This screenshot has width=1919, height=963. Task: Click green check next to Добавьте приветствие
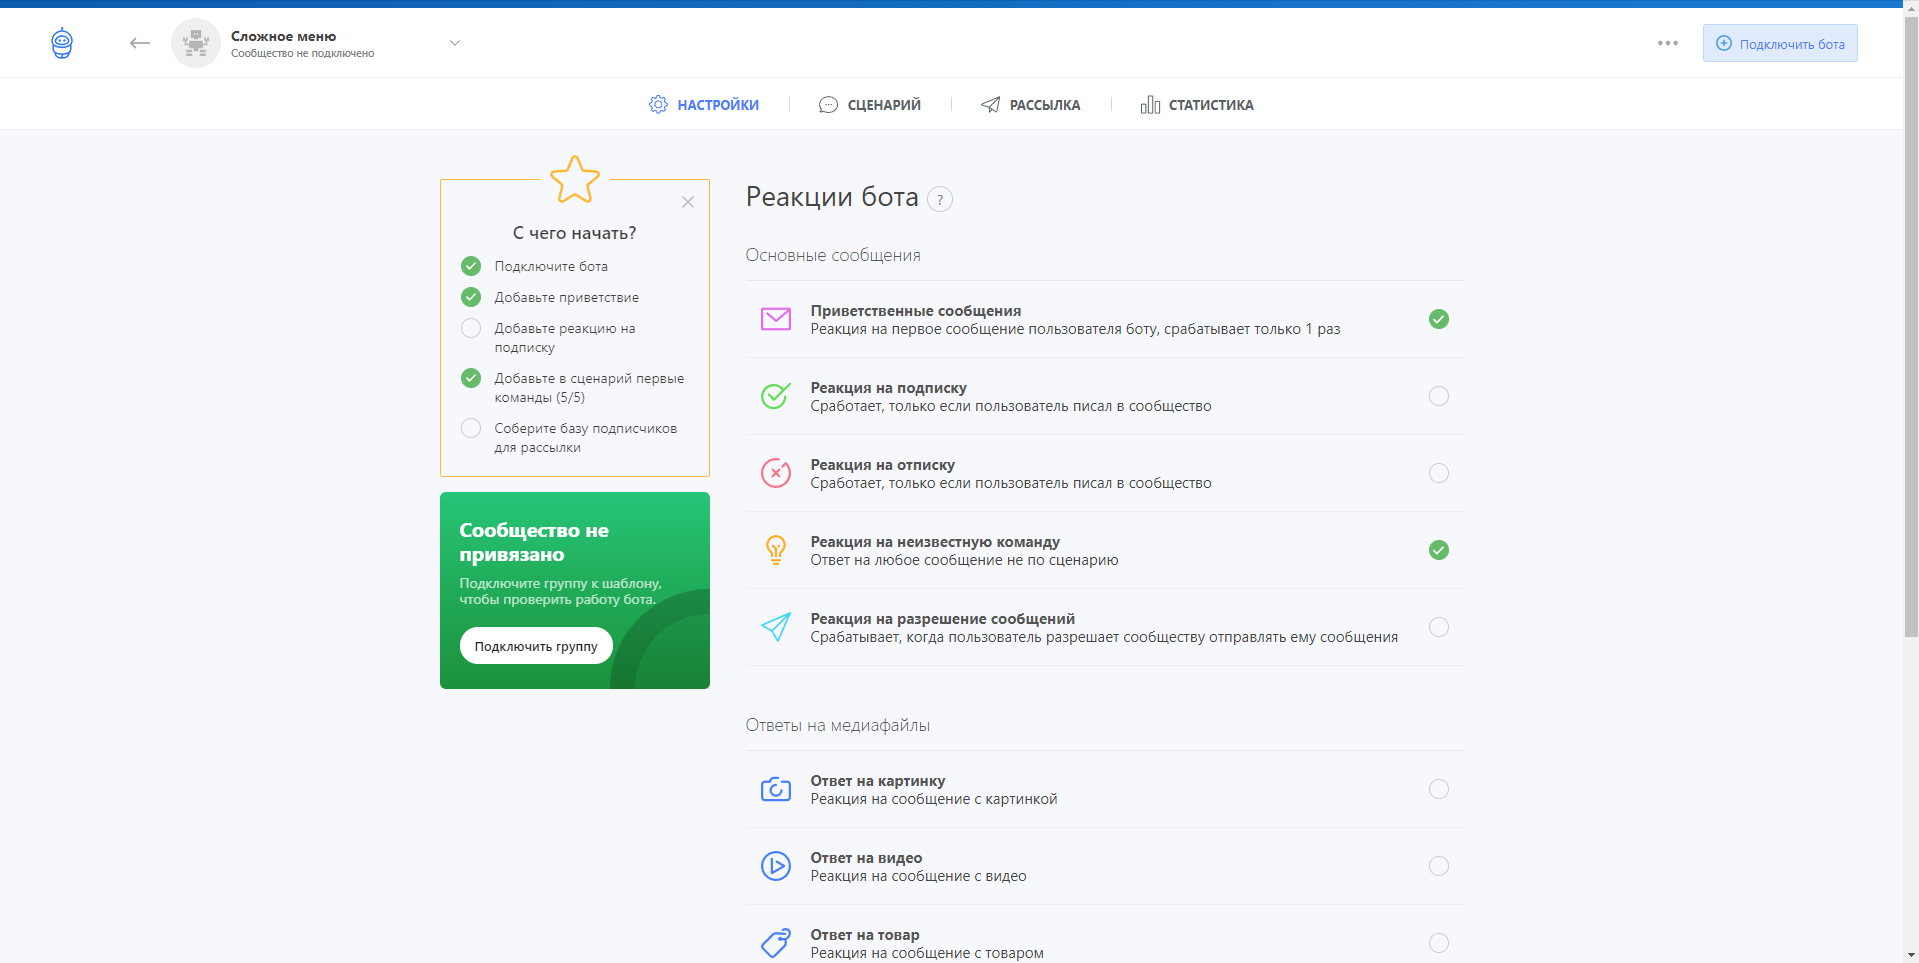471,297
